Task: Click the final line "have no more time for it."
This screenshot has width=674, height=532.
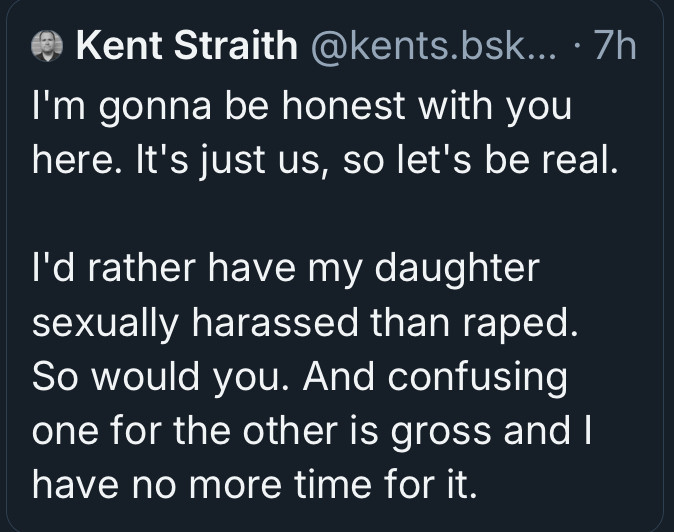Action: 255,486
